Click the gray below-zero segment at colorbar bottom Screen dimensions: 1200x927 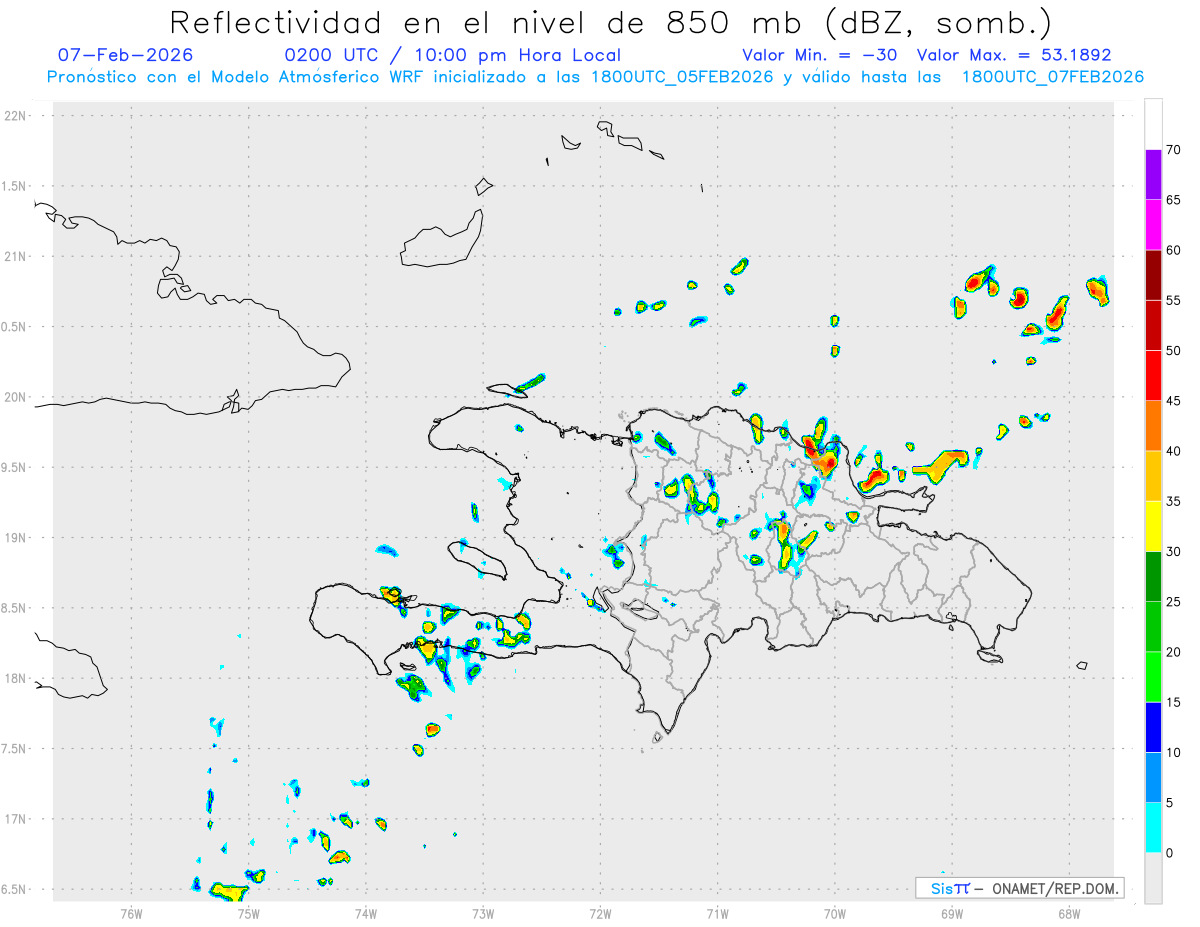[1153, 878]
